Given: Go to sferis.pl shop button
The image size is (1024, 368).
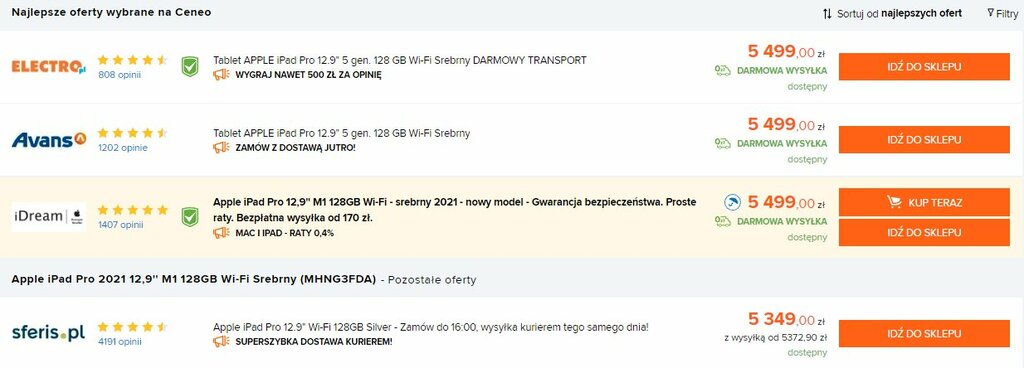Looking at the screenshot, I should point(924,333).
